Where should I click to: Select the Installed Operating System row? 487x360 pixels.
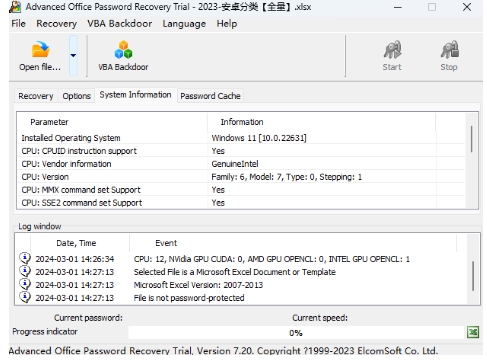241,138
